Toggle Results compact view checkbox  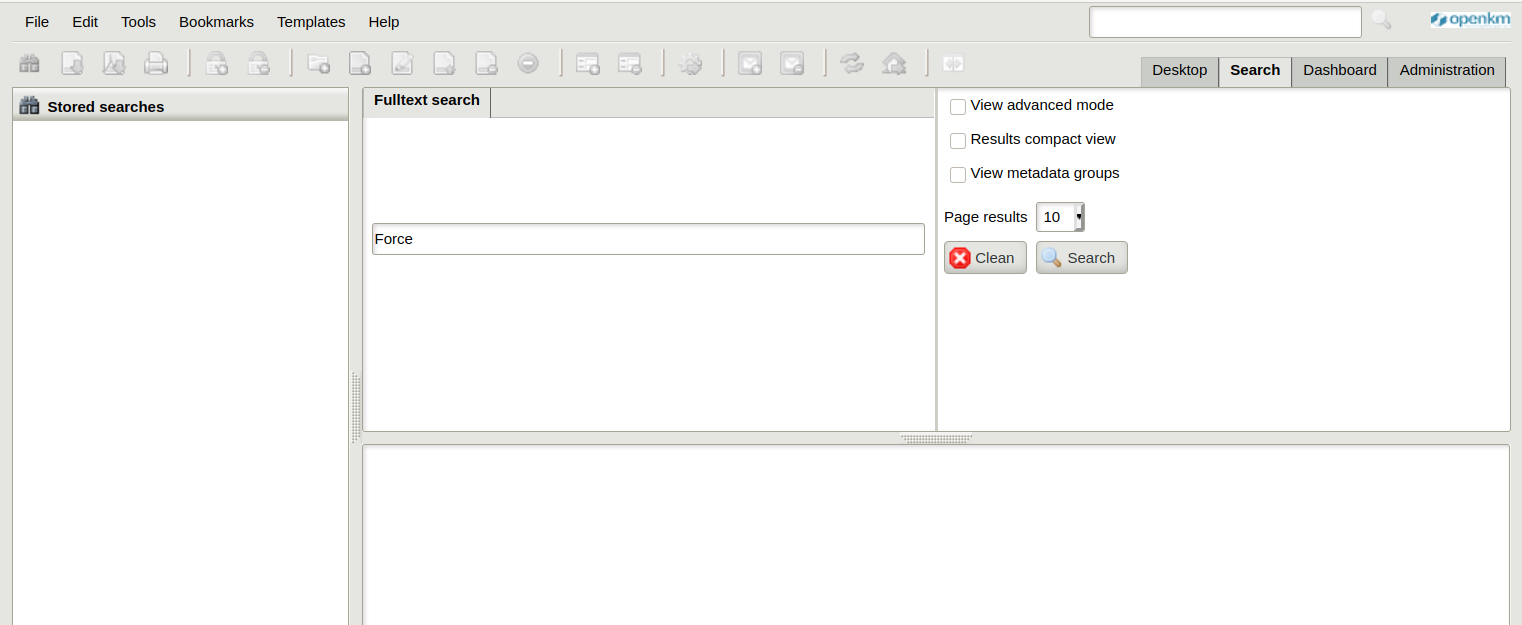point(958,141)
